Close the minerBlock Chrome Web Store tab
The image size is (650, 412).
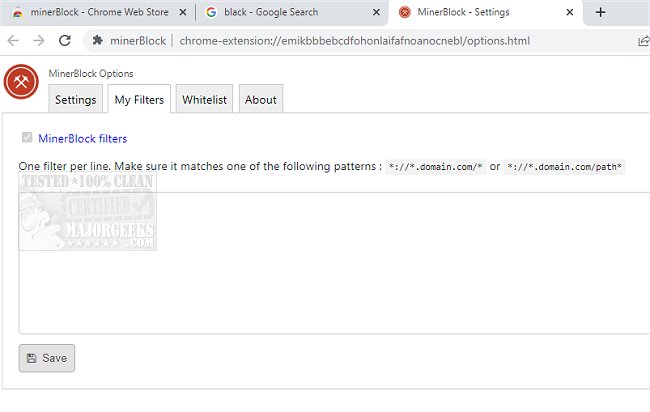(x=182, y=12)
